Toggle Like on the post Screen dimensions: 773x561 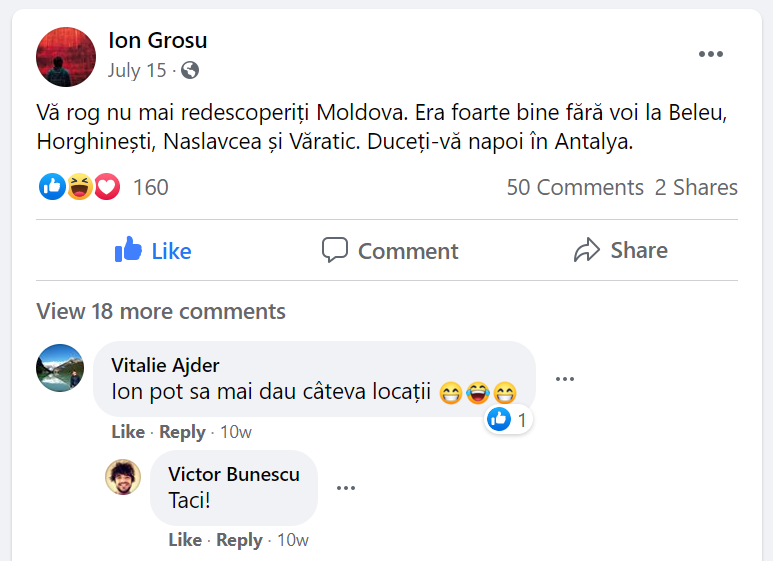coord(153,250)
